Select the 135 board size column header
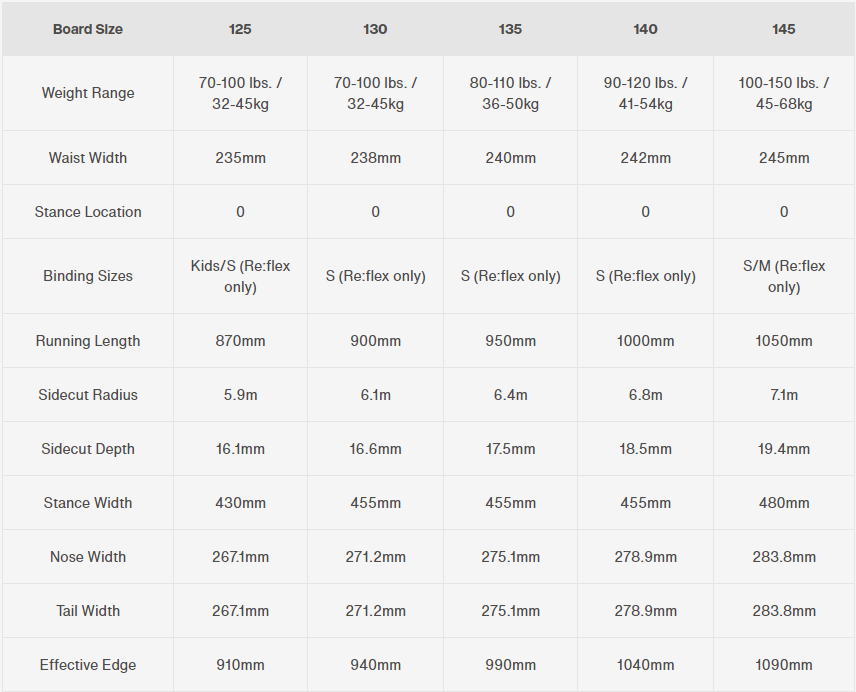This screenshot has height=692, width=856. pyautogui.click(x=510, y=29)
